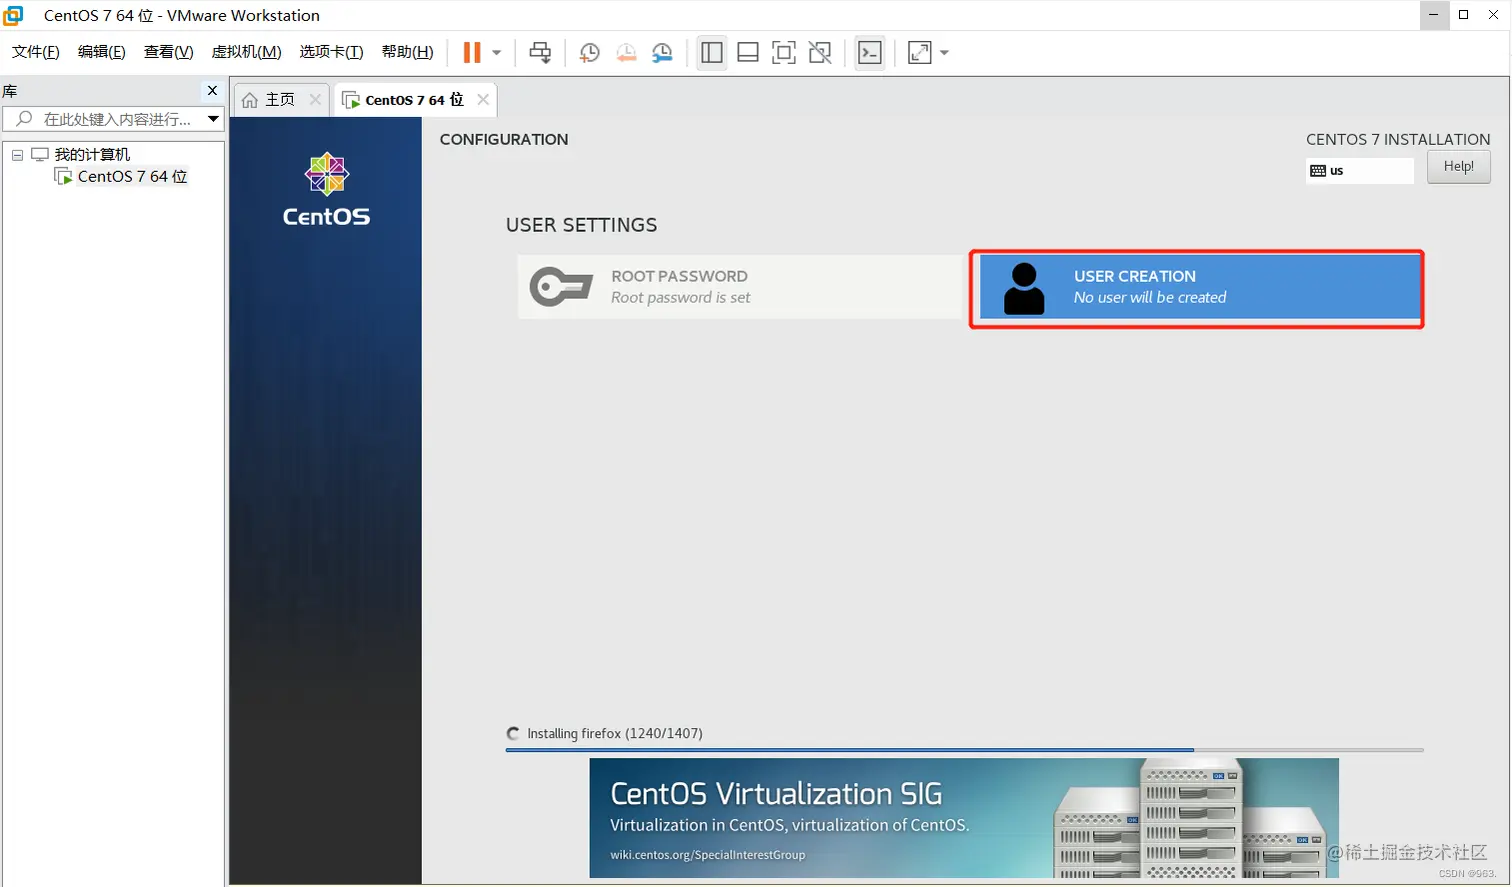
Task: Click the VMware Workstation title bar icon
Action: pyautogui.click(x=13, y=15)
